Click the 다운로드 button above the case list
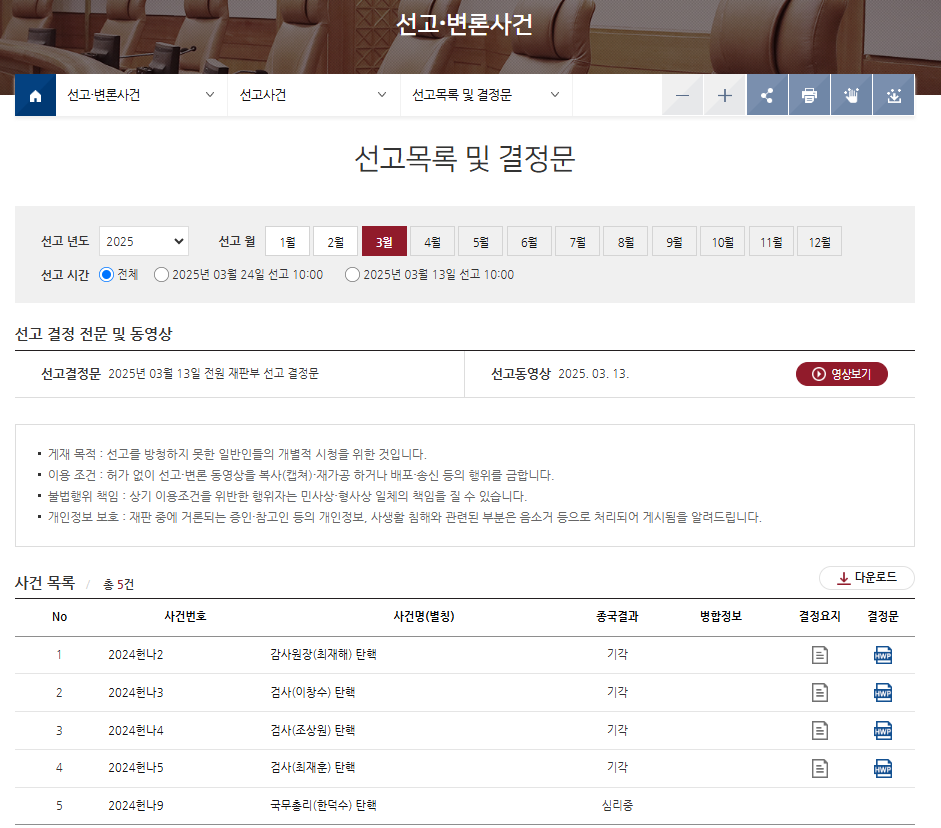 [x=867, y=578]
